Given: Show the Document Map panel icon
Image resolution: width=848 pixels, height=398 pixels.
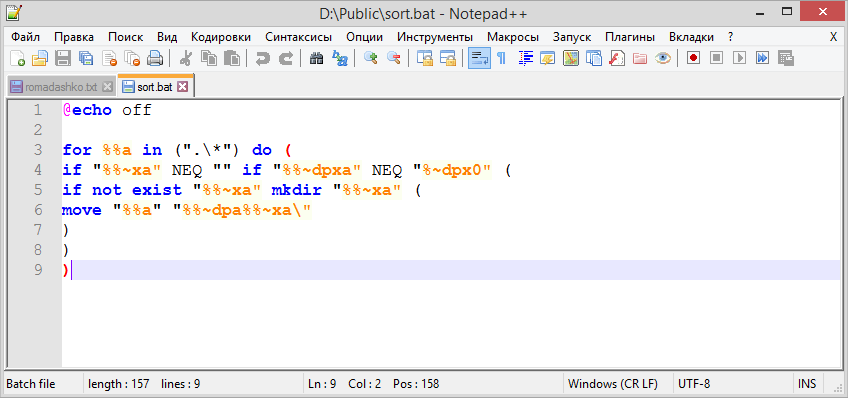Looking at the screenshot, I should 571,58.
